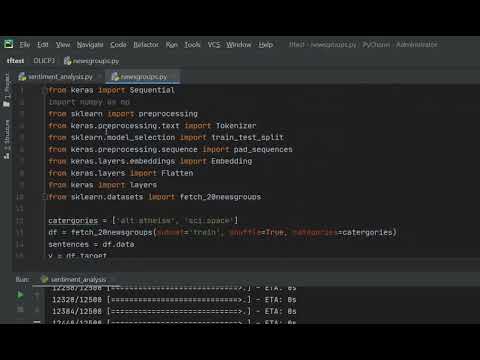Open the Edit menu
The image size is (480, 360).
coord(43,45)
